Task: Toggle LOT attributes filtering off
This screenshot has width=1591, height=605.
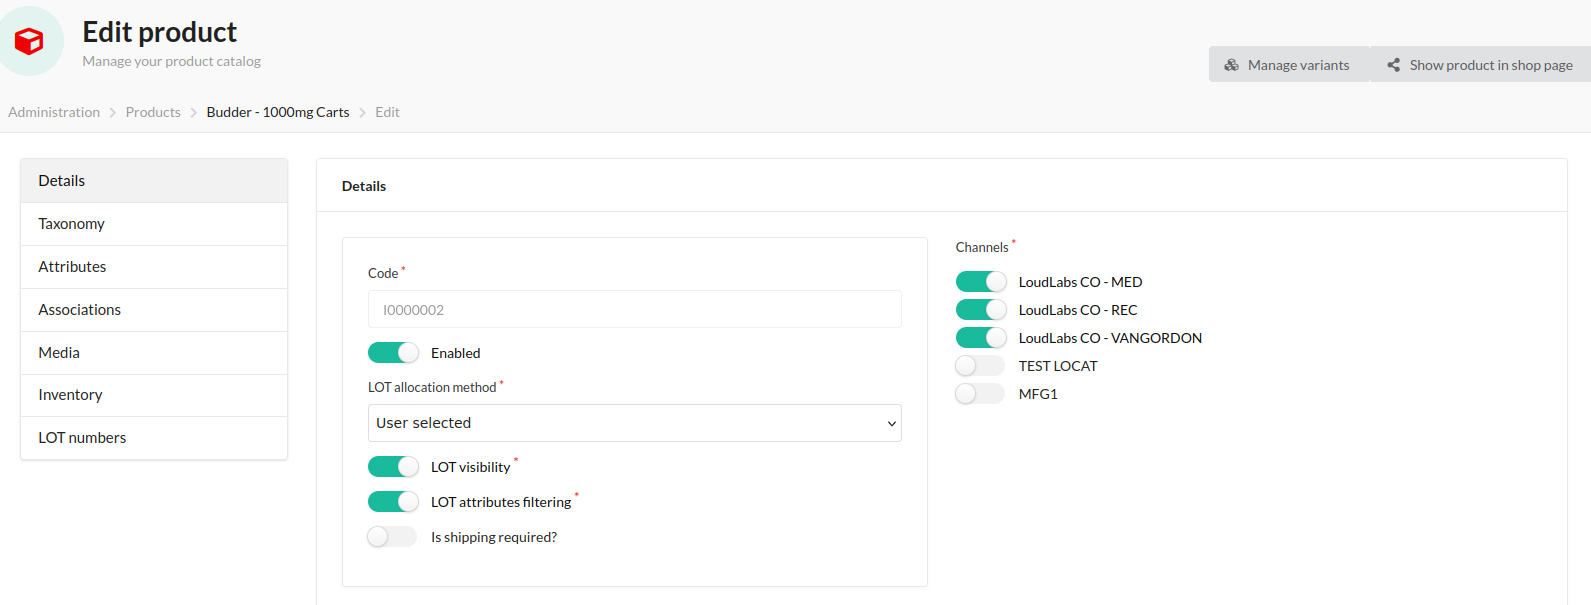Action: pyautogui.click(x=393, y=502)
